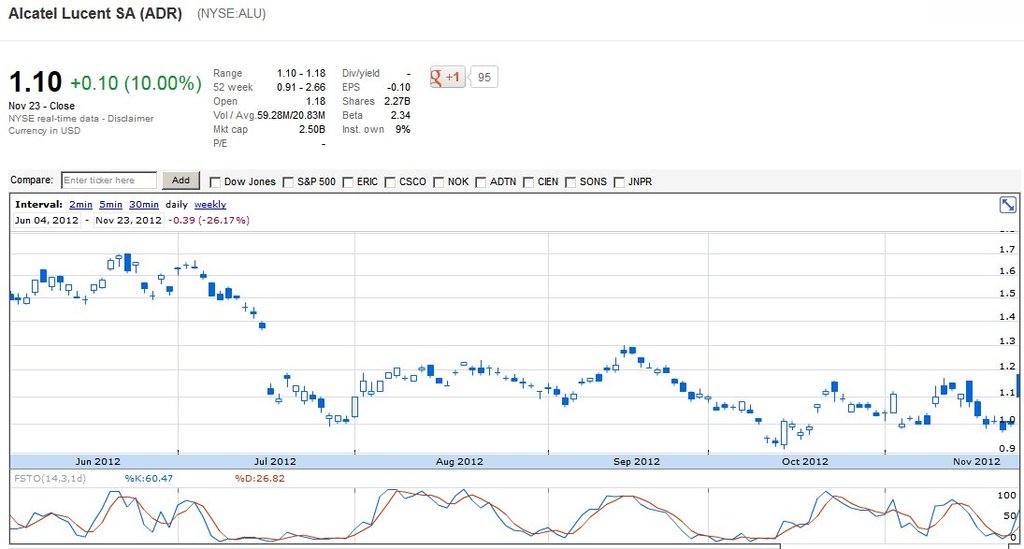This screenshot has width=1024, height=549.
Task: Click the Nov 23, 2012 end date field
Action: 129,220
